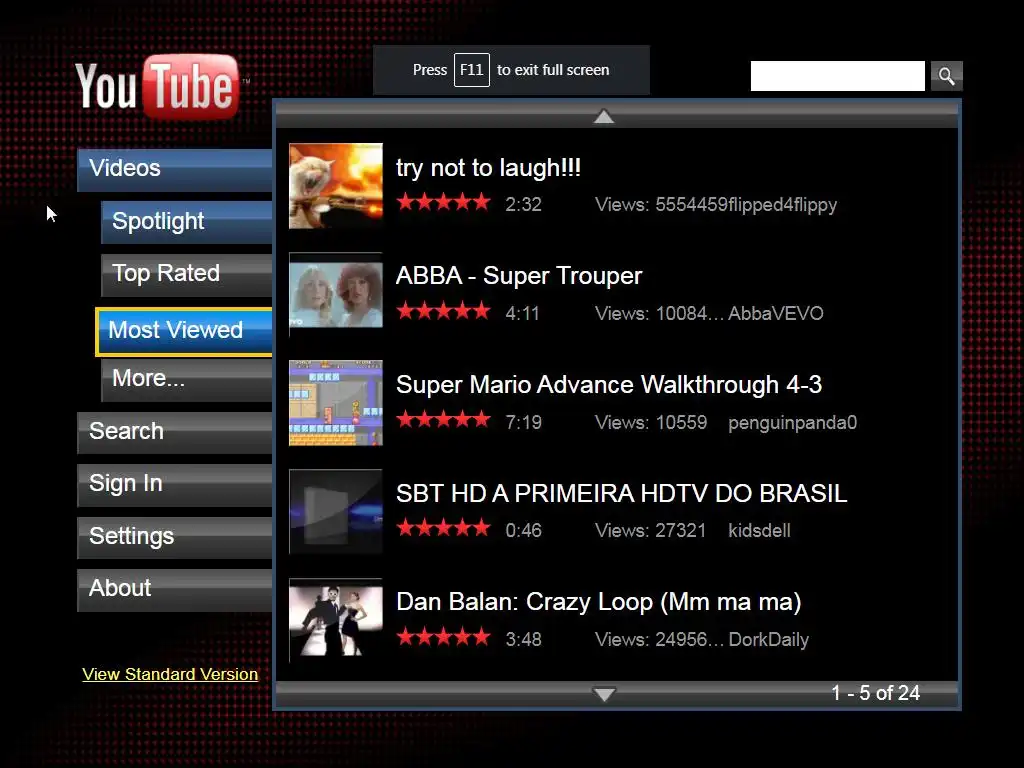Open the About menu item

tap(174, 590)
